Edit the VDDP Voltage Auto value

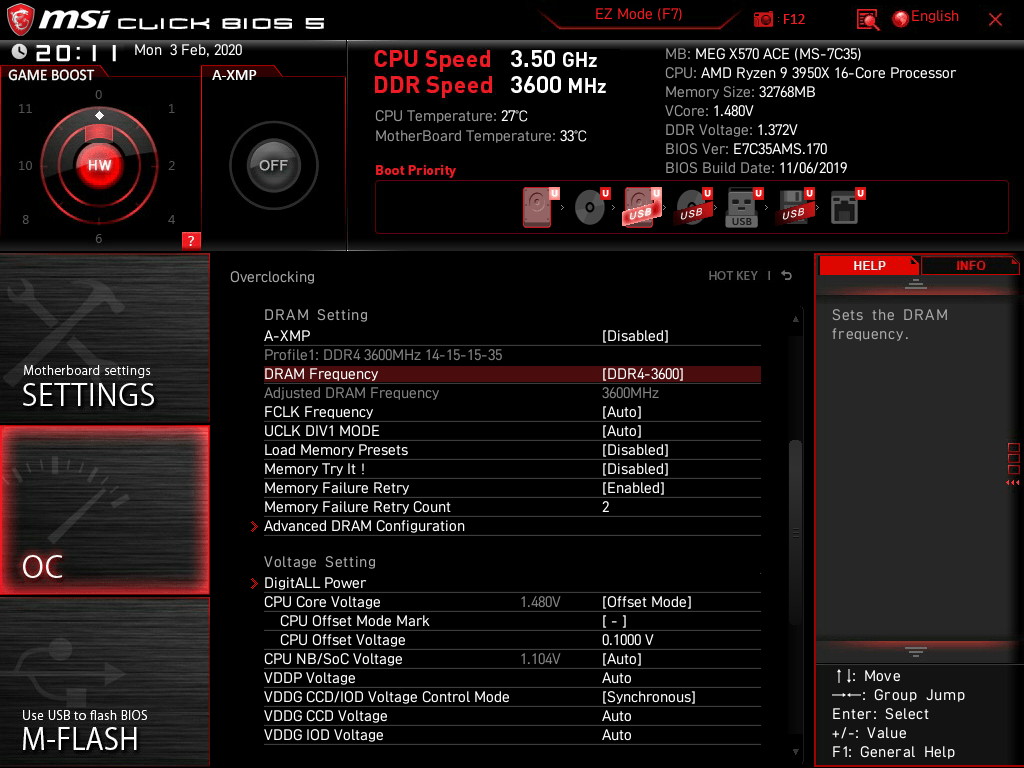pos(512,678)
